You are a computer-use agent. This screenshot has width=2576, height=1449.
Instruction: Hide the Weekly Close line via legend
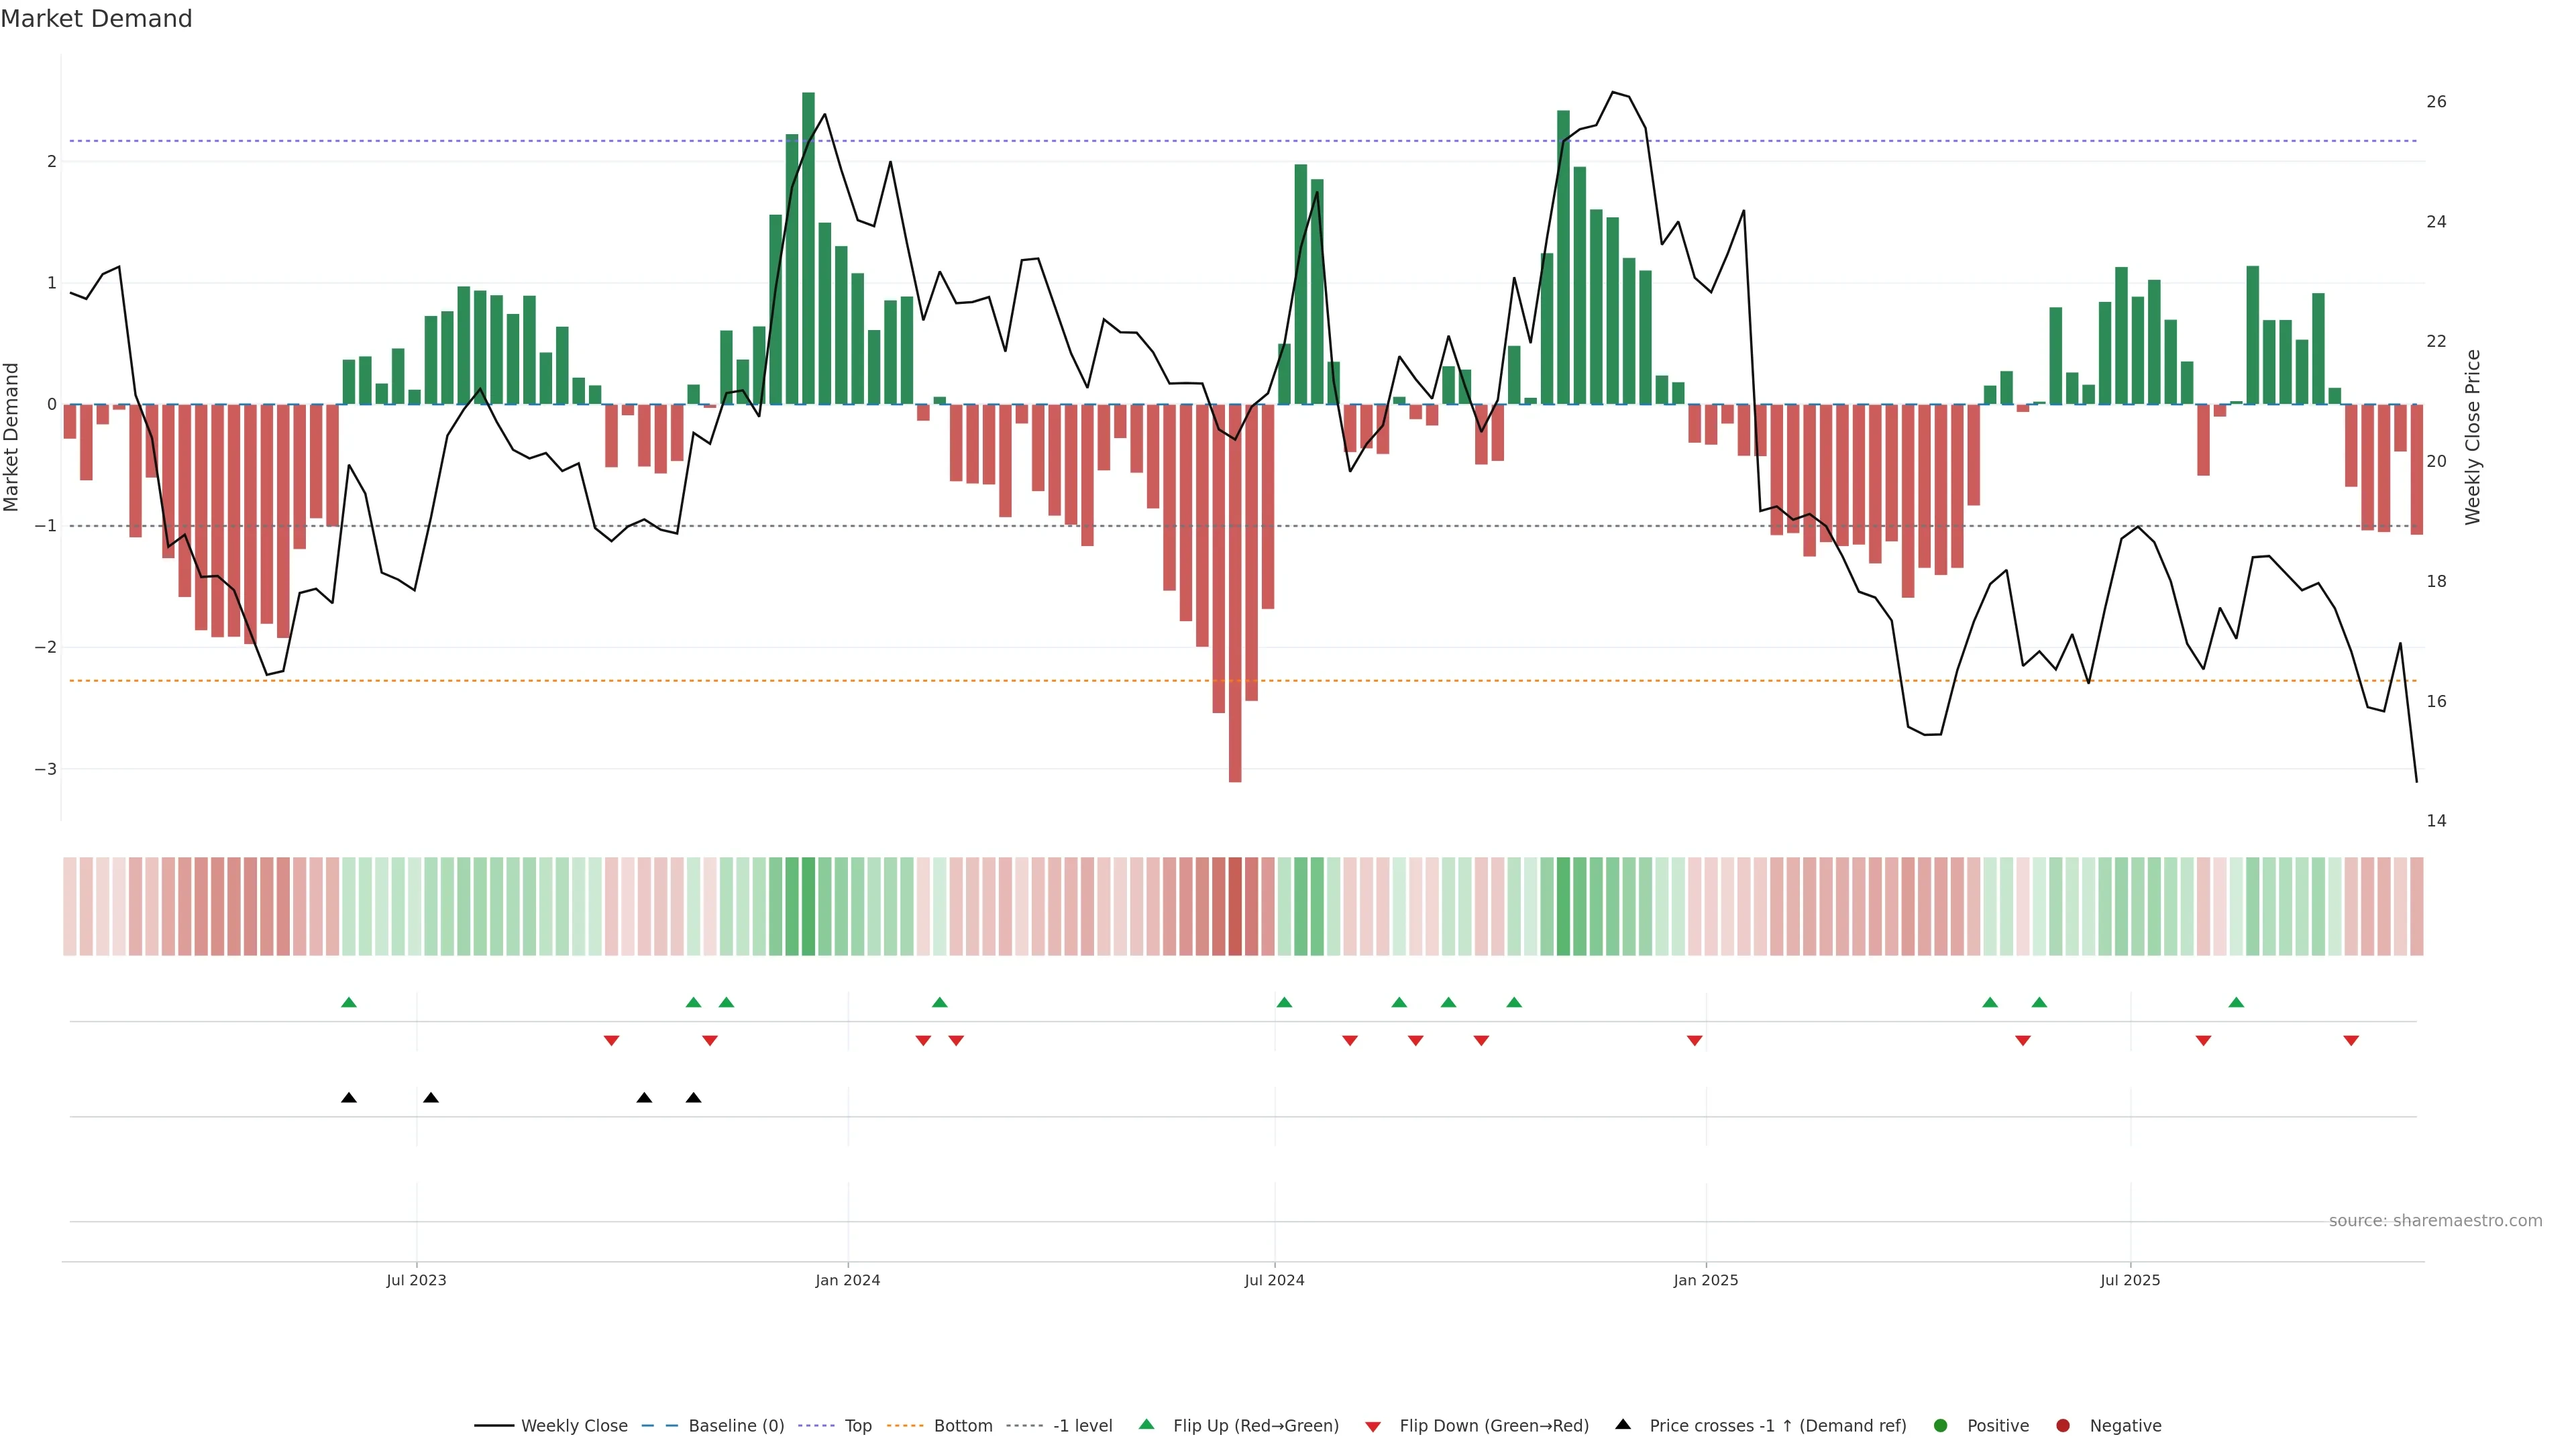pyautogui.click(x=573, y=1426)
